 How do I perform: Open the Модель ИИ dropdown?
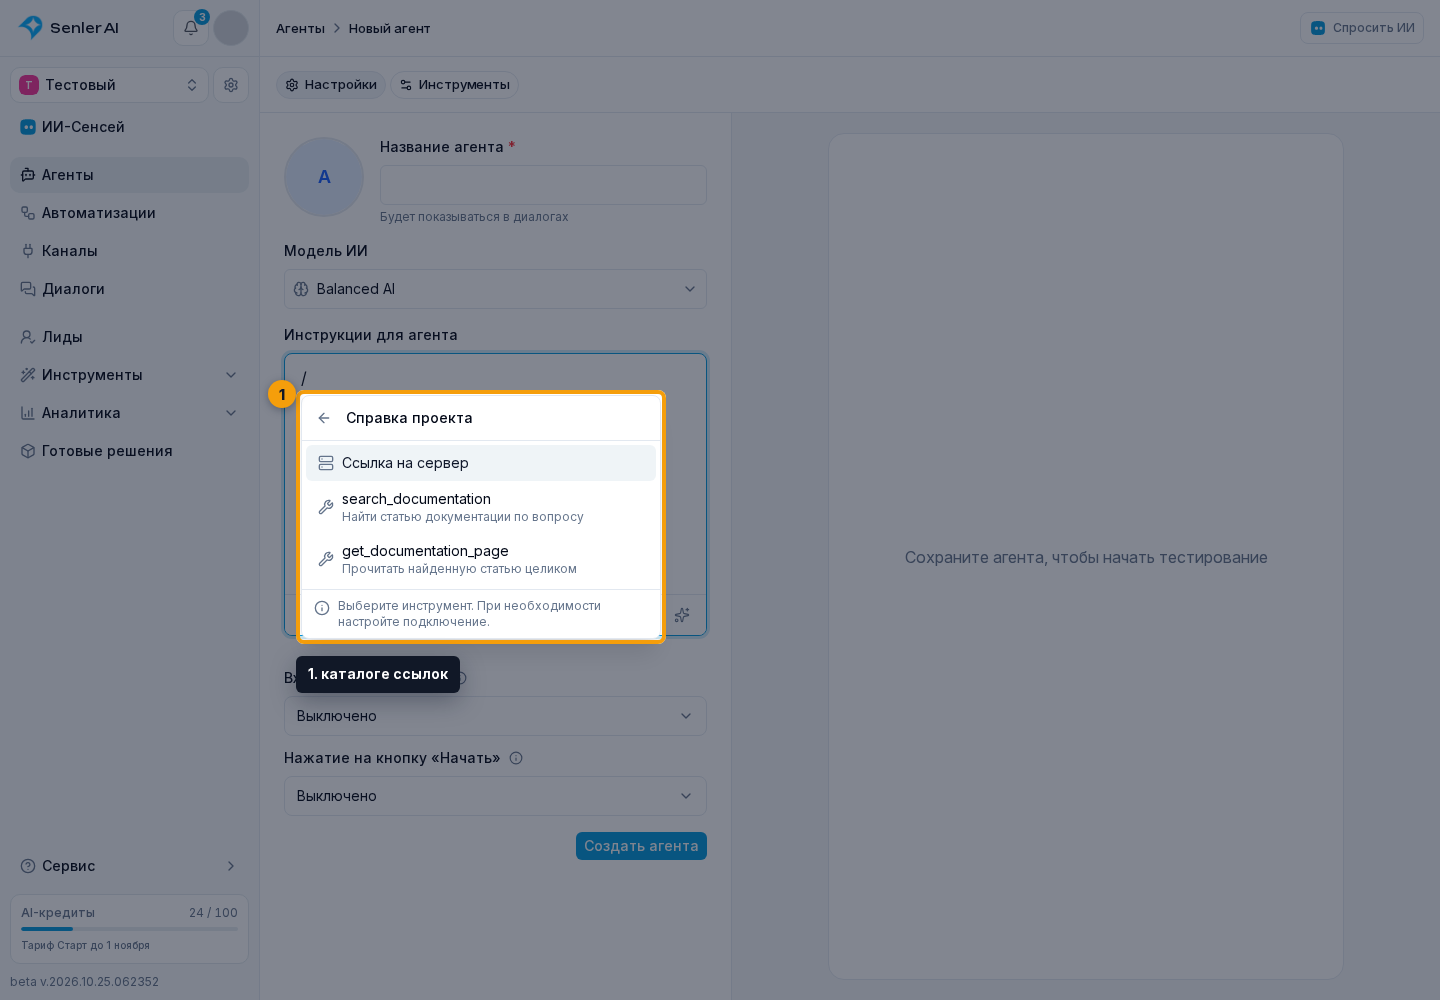[495, 289]
